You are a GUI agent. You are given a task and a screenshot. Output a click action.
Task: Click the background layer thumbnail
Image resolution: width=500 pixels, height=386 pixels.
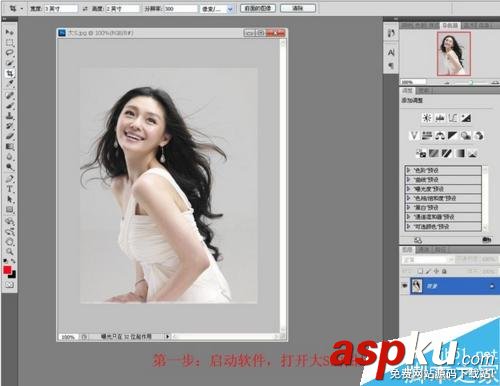coord(417,286)
